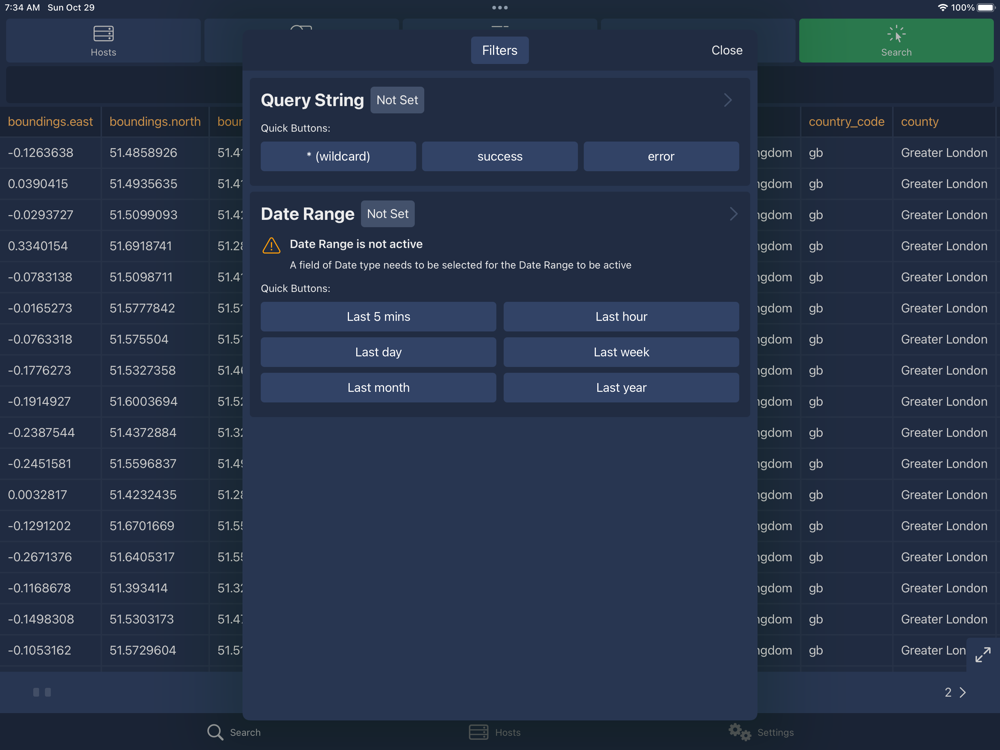Expand the Query String chevron
Viewport: 1000px width, 750px height.
coord(728,100)
